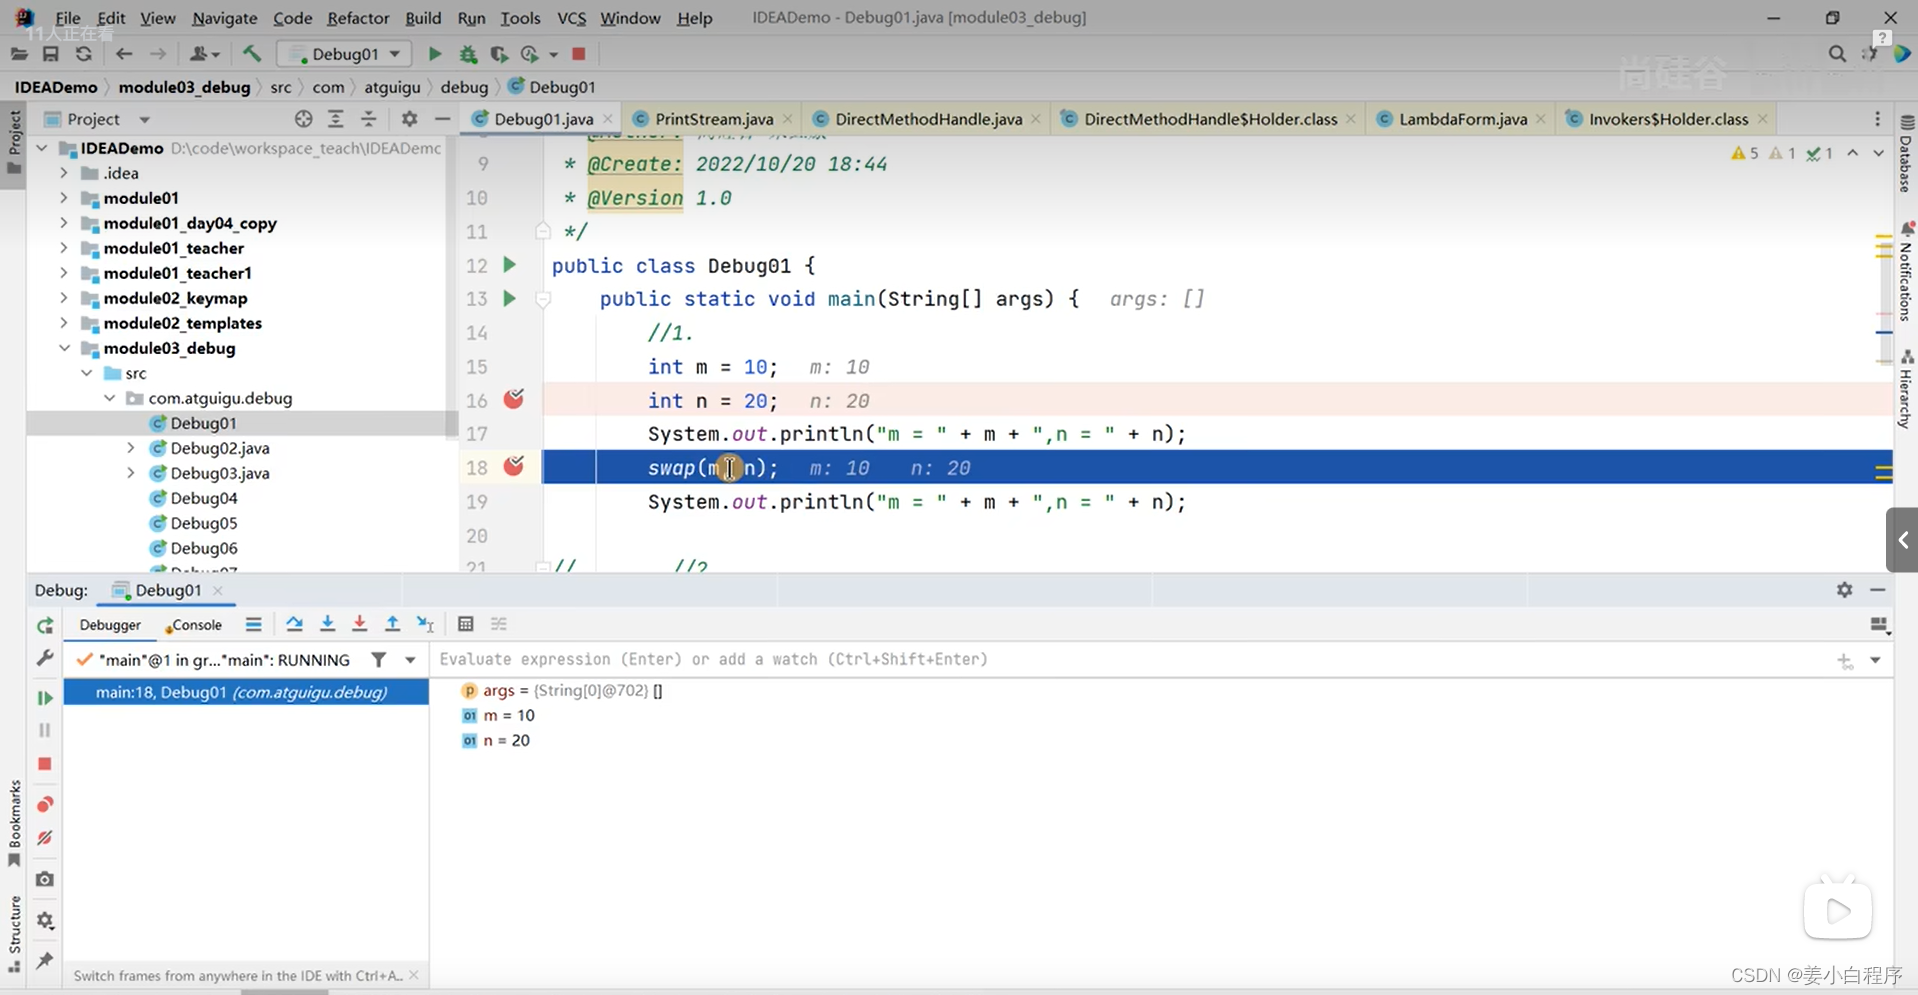Click the Reload from disk icon
1918x995 pixels.
(x=84, y=54)
